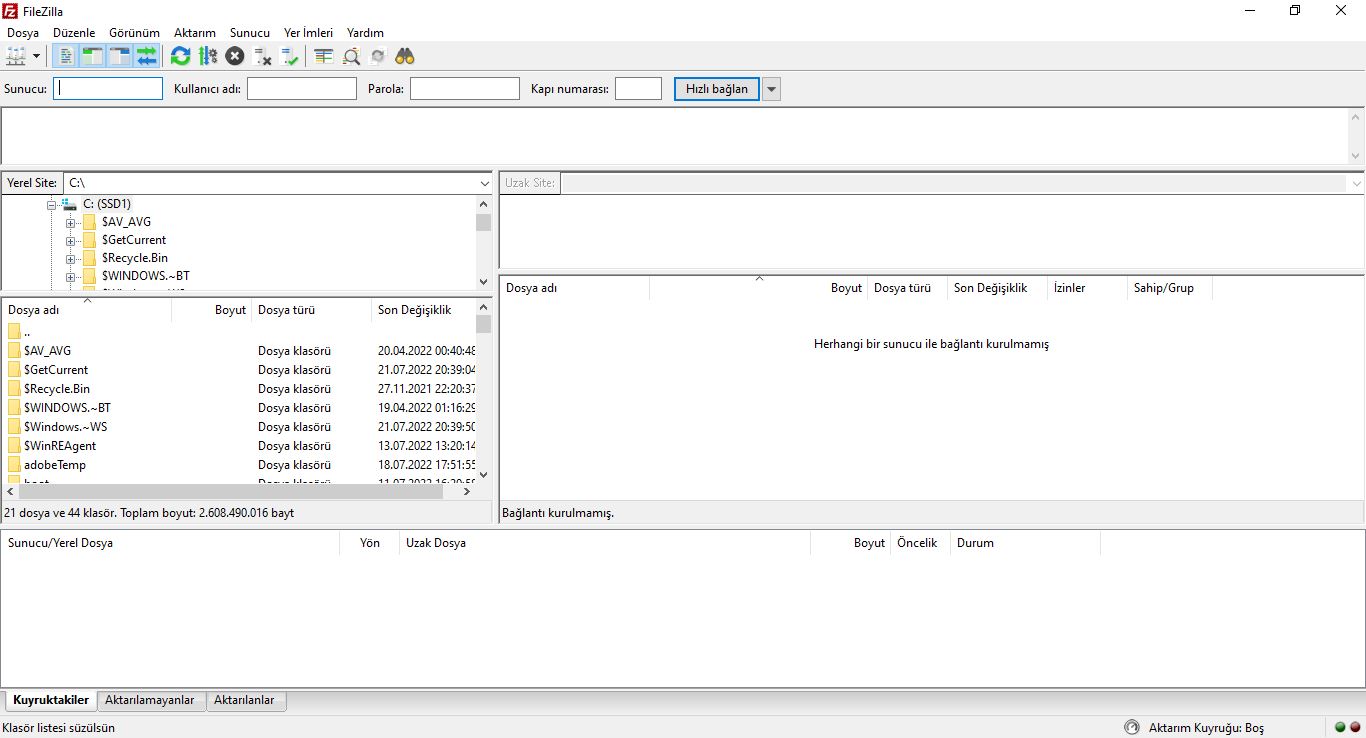
Task: Click into the Kullanıcı adı field
Action: click(302, 89)
